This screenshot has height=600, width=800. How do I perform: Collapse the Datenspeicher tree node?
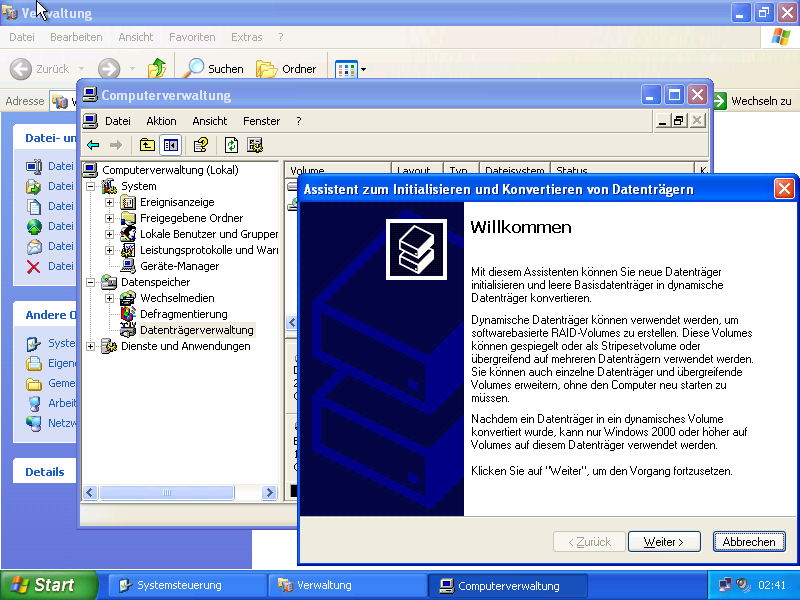(91, 282)
